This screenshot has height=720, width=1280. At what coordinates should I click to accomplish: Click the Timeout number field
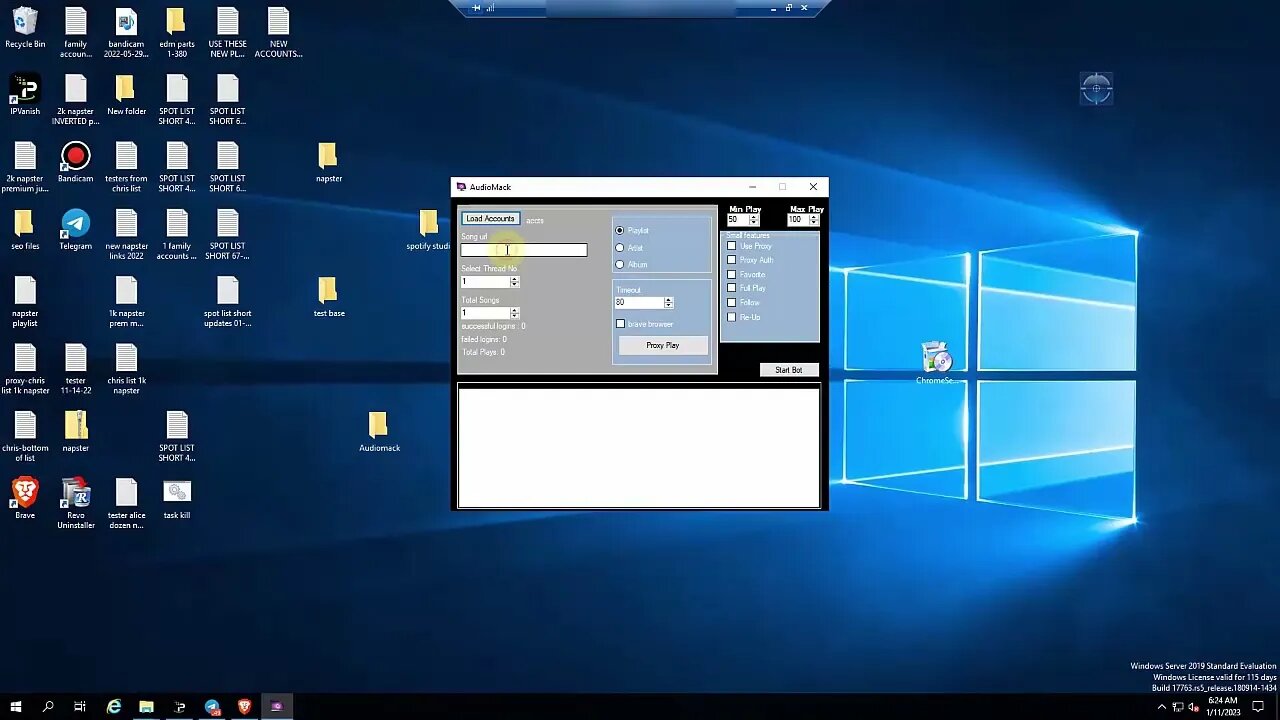(639, 302)
